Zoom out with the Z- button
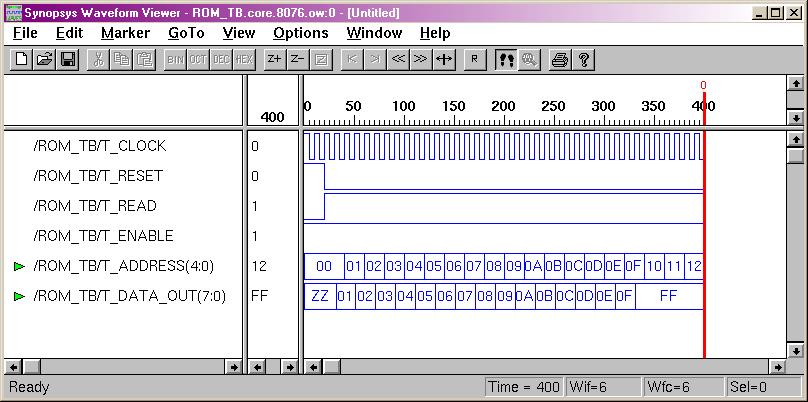Viewport: 808px width, 402px height. point(297,59)
